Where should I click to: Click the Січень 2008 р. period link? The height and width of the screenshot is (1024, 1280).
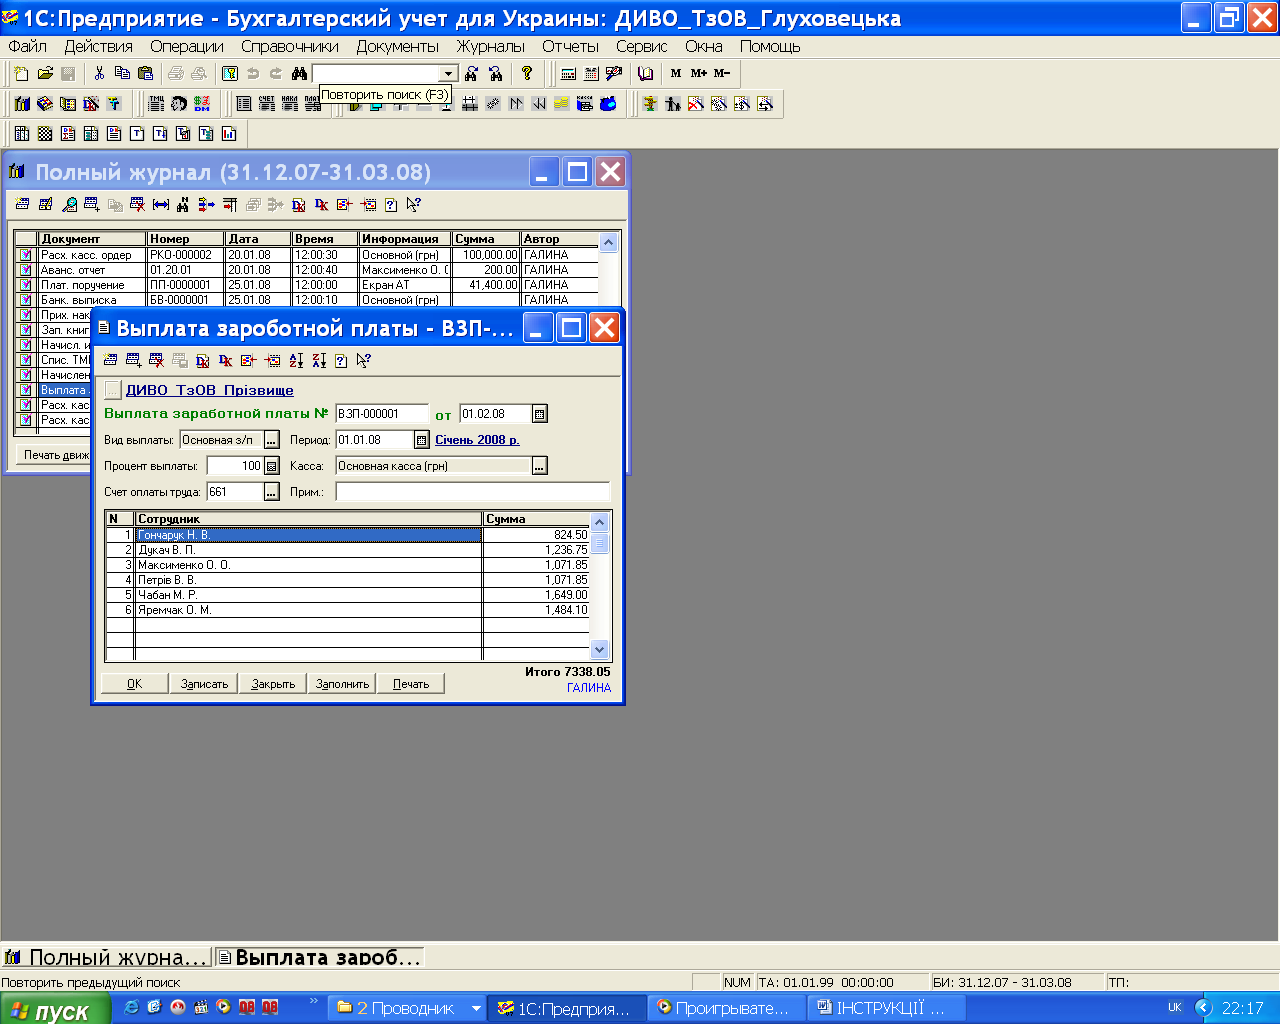477,440
